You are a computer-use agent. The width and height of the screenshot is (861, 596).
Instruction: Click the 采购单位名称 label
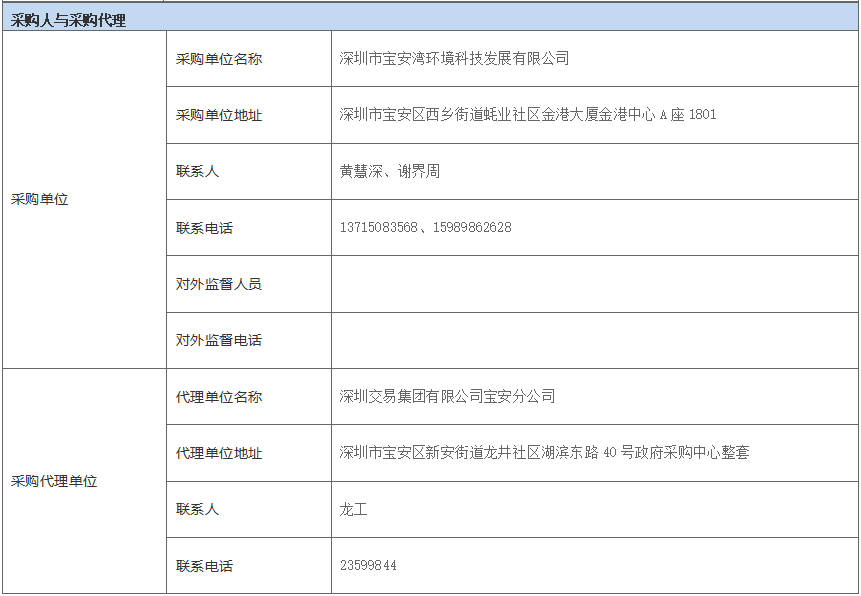pyautogui.click(x=219, y=59)
